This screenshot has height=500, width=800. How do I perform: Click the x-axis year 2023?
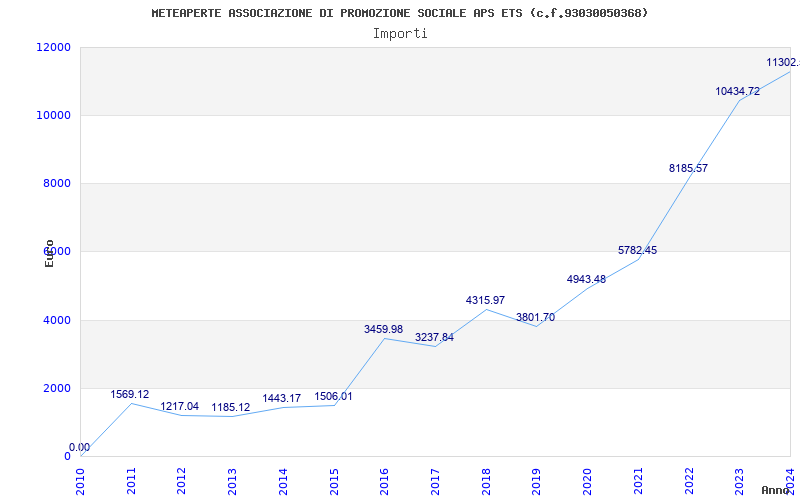(x=739, y=481)
